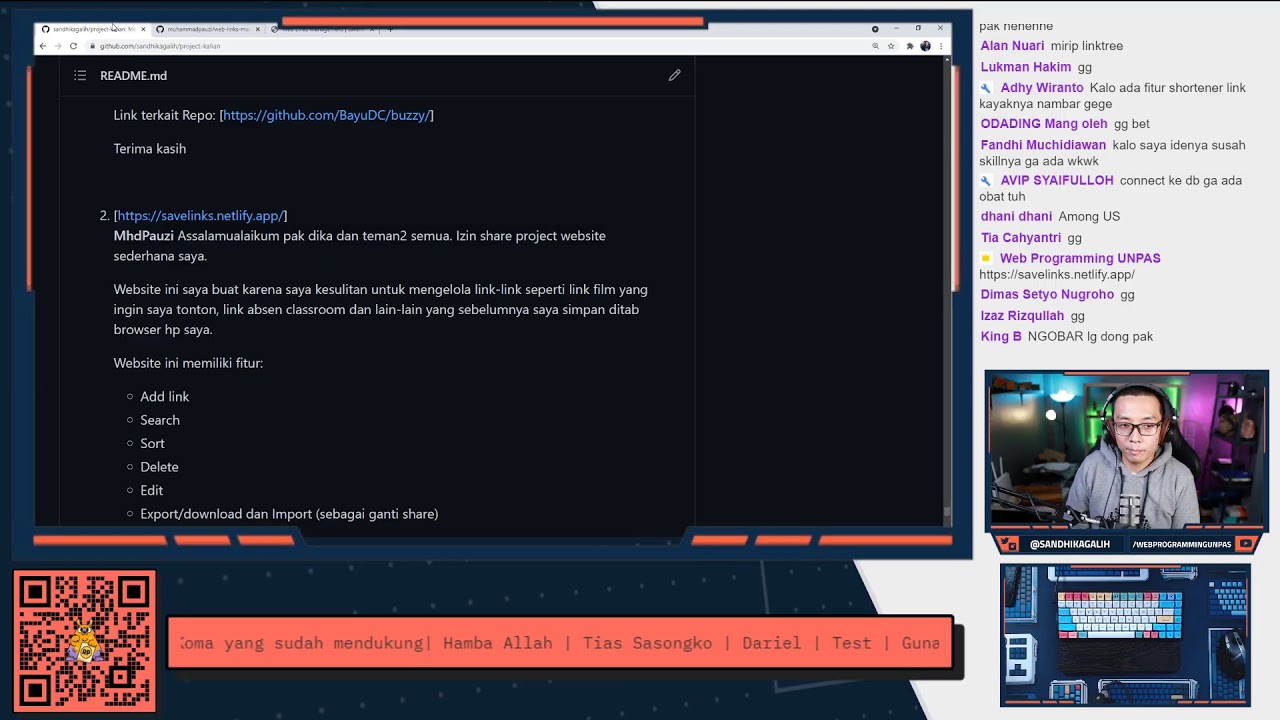The width and height of the screenshot is (1280, 720).
Task: Close the sandhikagalih/project-kalian tab
Action: (143, 29)
